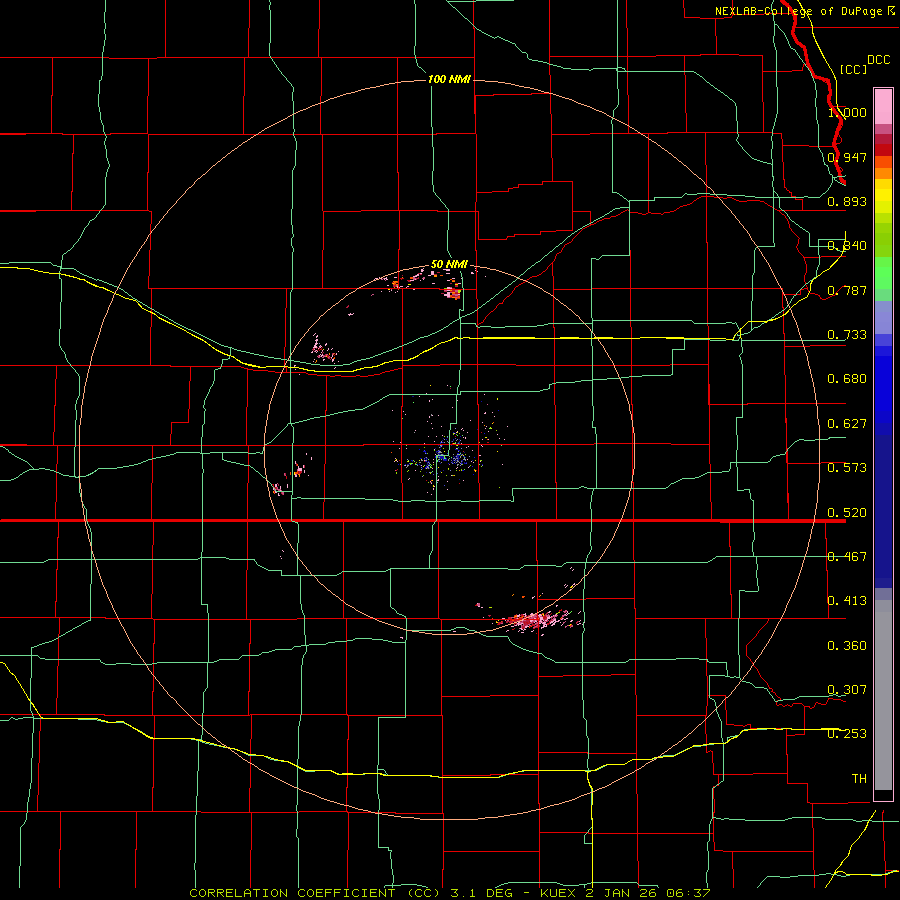
Task: Click the KUEX radar site identifier in the caption
Action: (x=557, y=893)
